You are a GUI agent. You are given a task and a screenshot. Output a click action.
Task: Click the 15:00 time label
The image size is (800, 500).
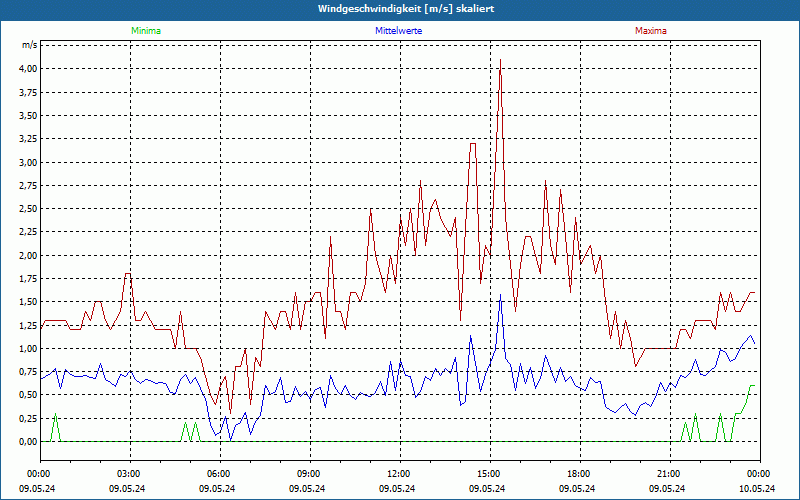click(489, 473)
